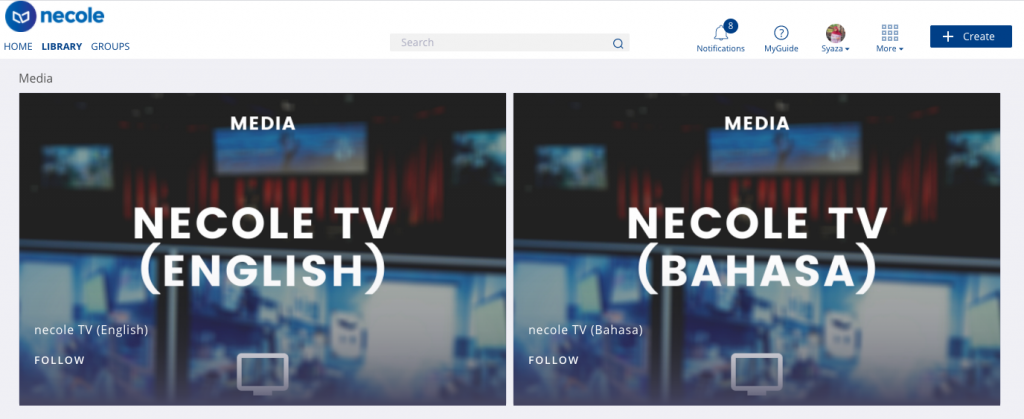The image size is (1024, 419).
Task: Follow the necole TV (English) channel
Action: tap(59, 360)
